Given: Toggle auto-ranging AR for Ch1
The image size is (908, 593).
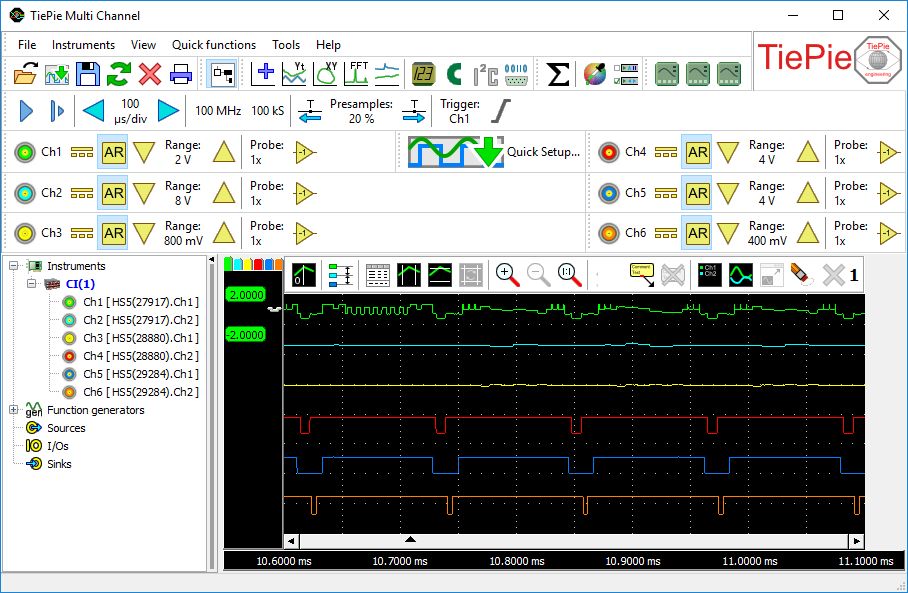Looking at the screenshot, I should [x=113, y=152].
